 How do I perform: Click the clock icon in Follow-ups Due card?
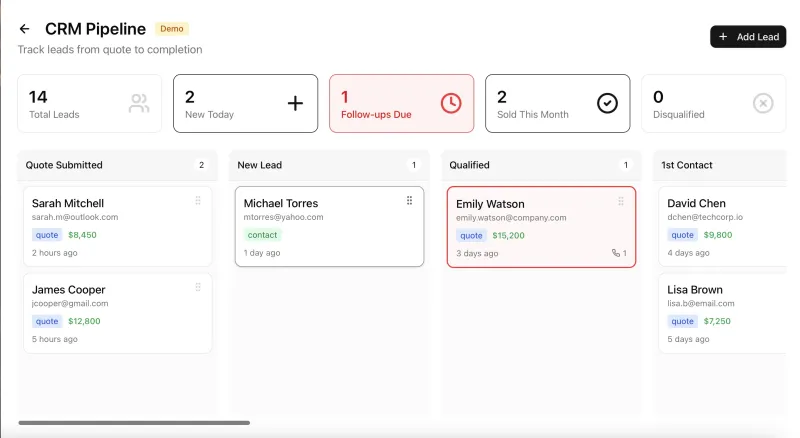(451, 103)
